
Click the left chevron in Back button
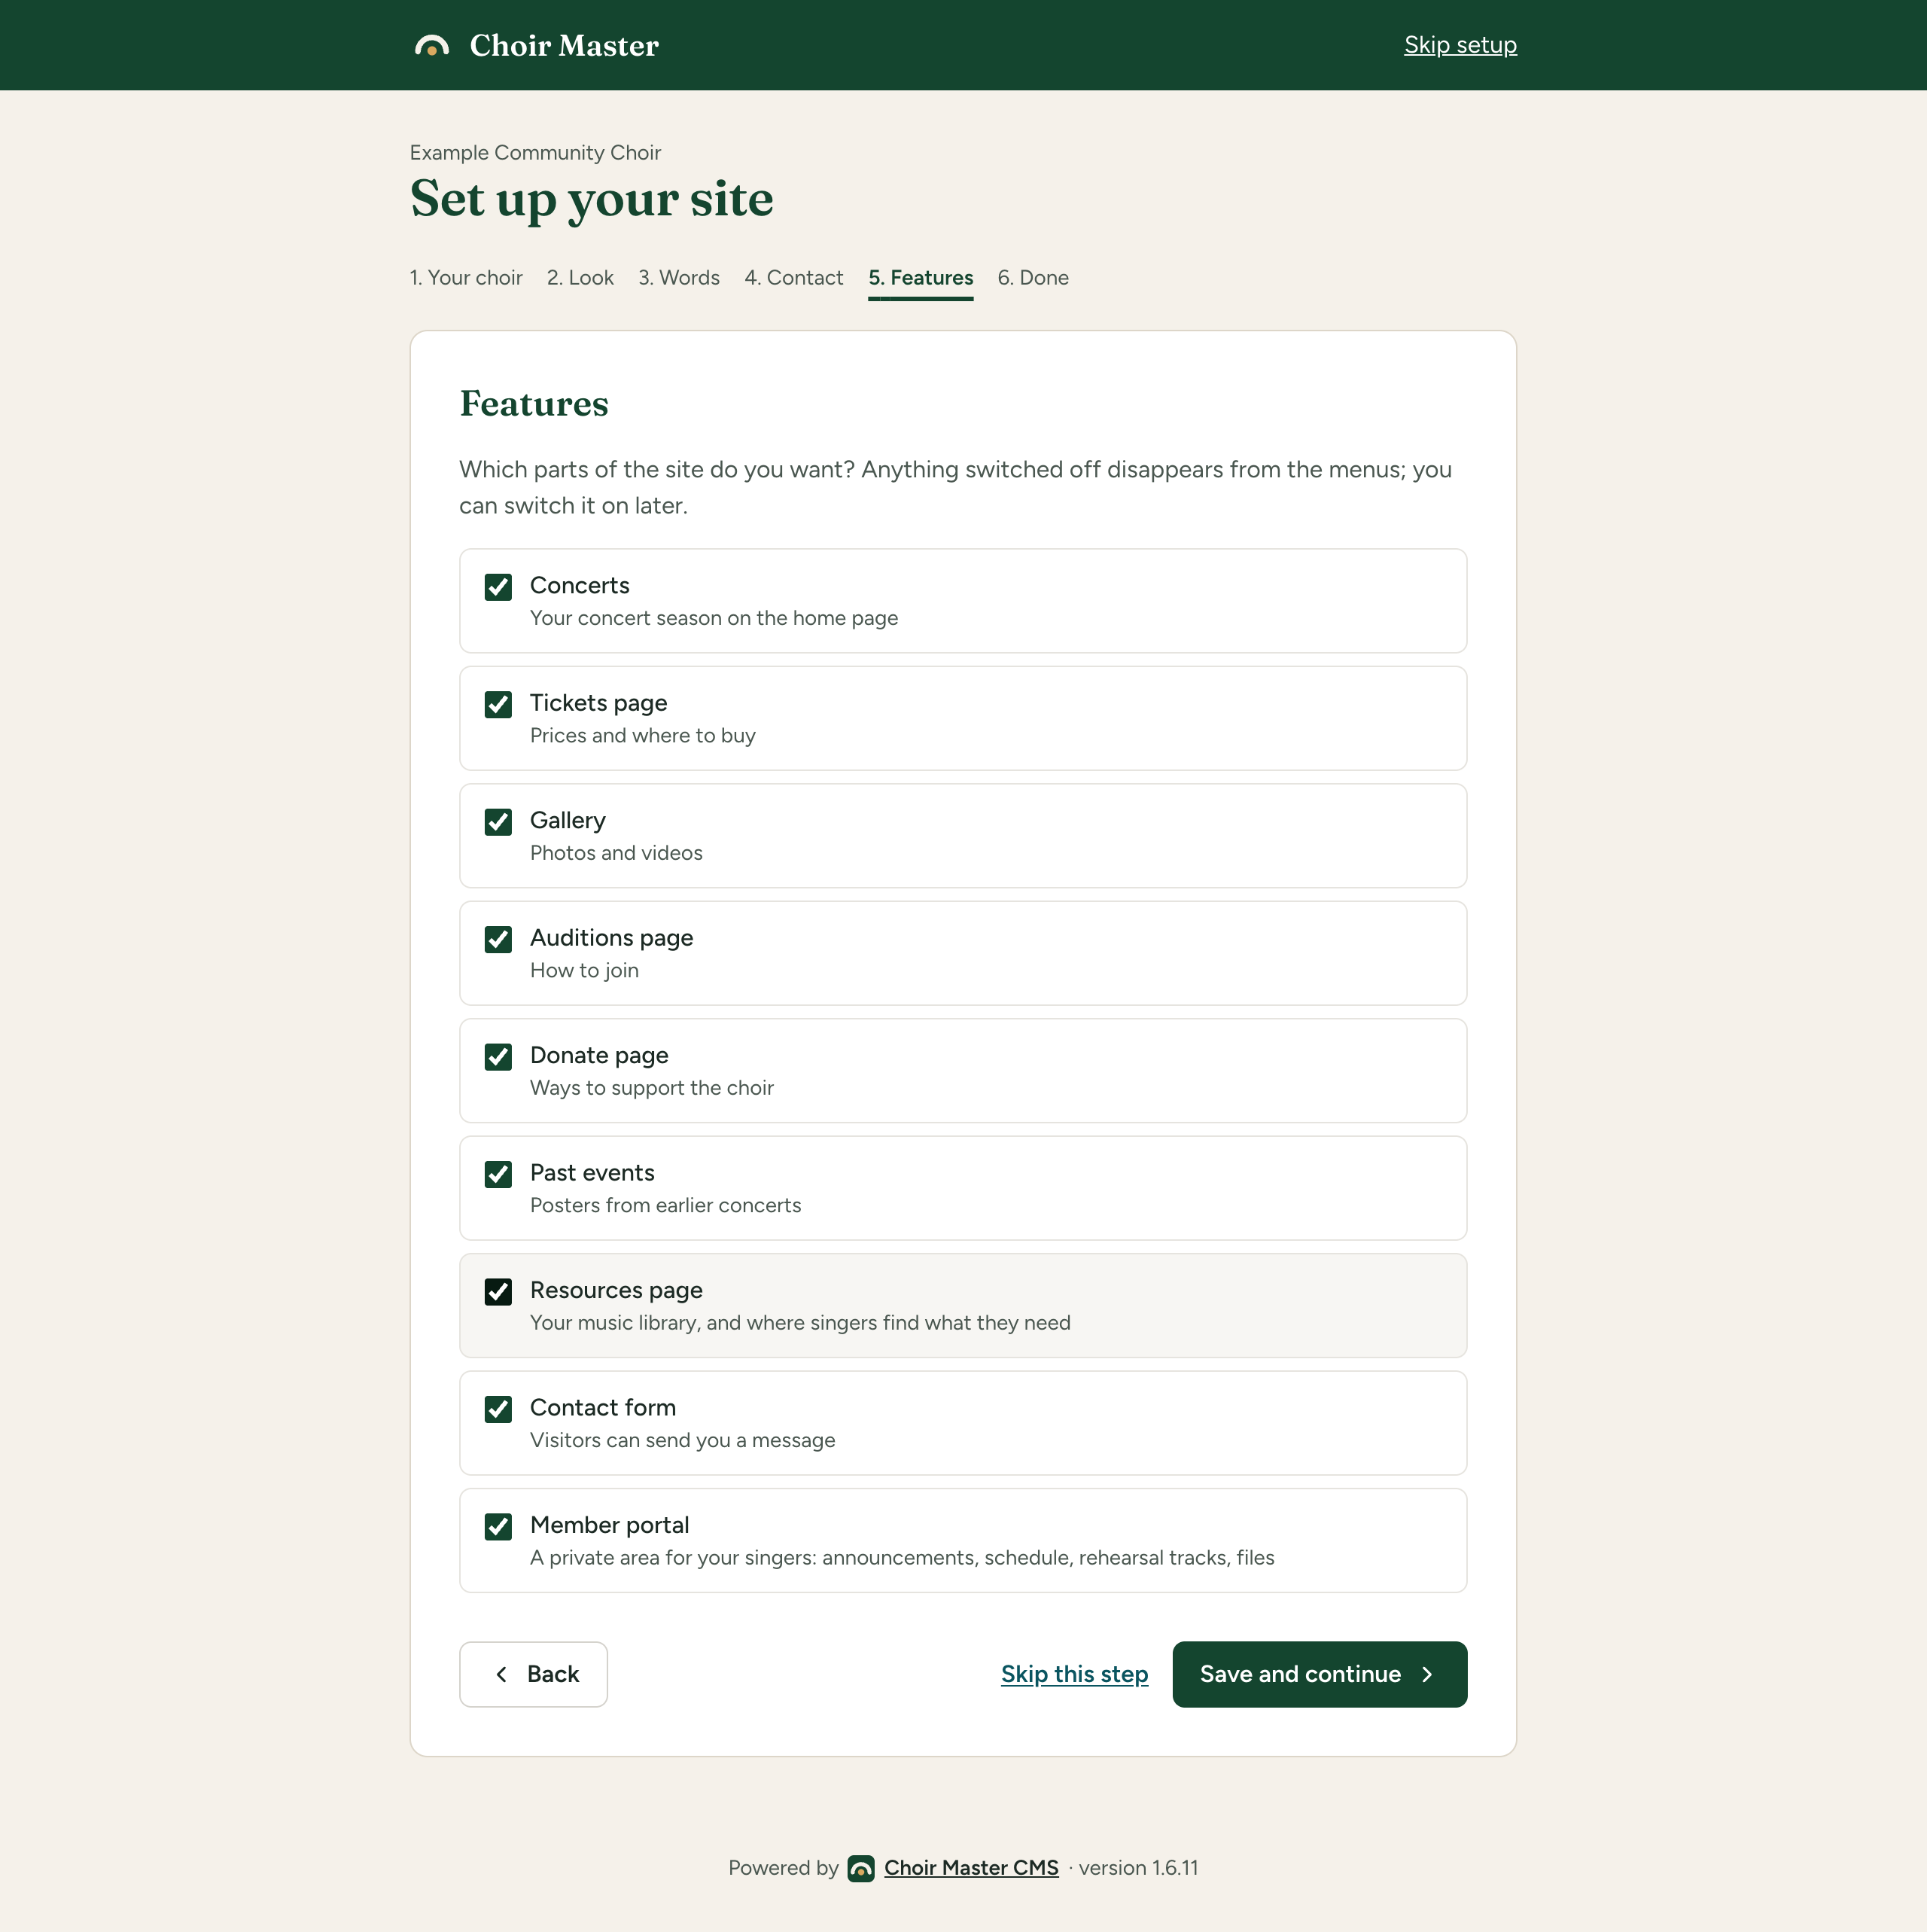[x=502, y=1674]
